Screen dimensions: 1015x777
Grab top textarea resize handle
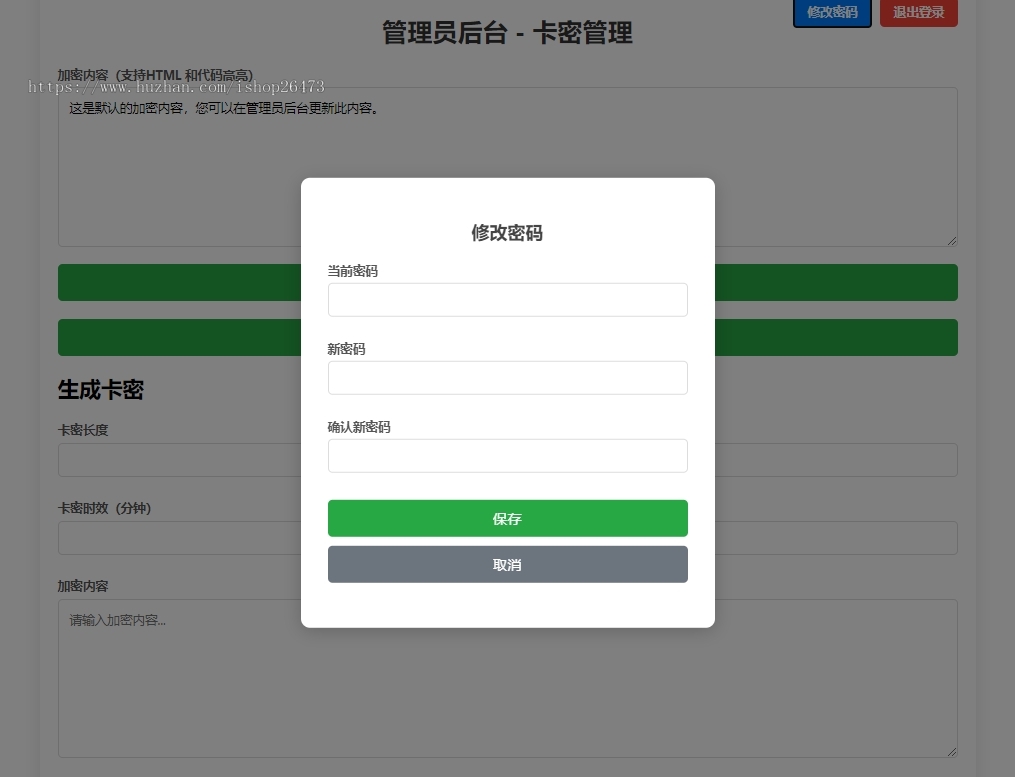(952, 241)
